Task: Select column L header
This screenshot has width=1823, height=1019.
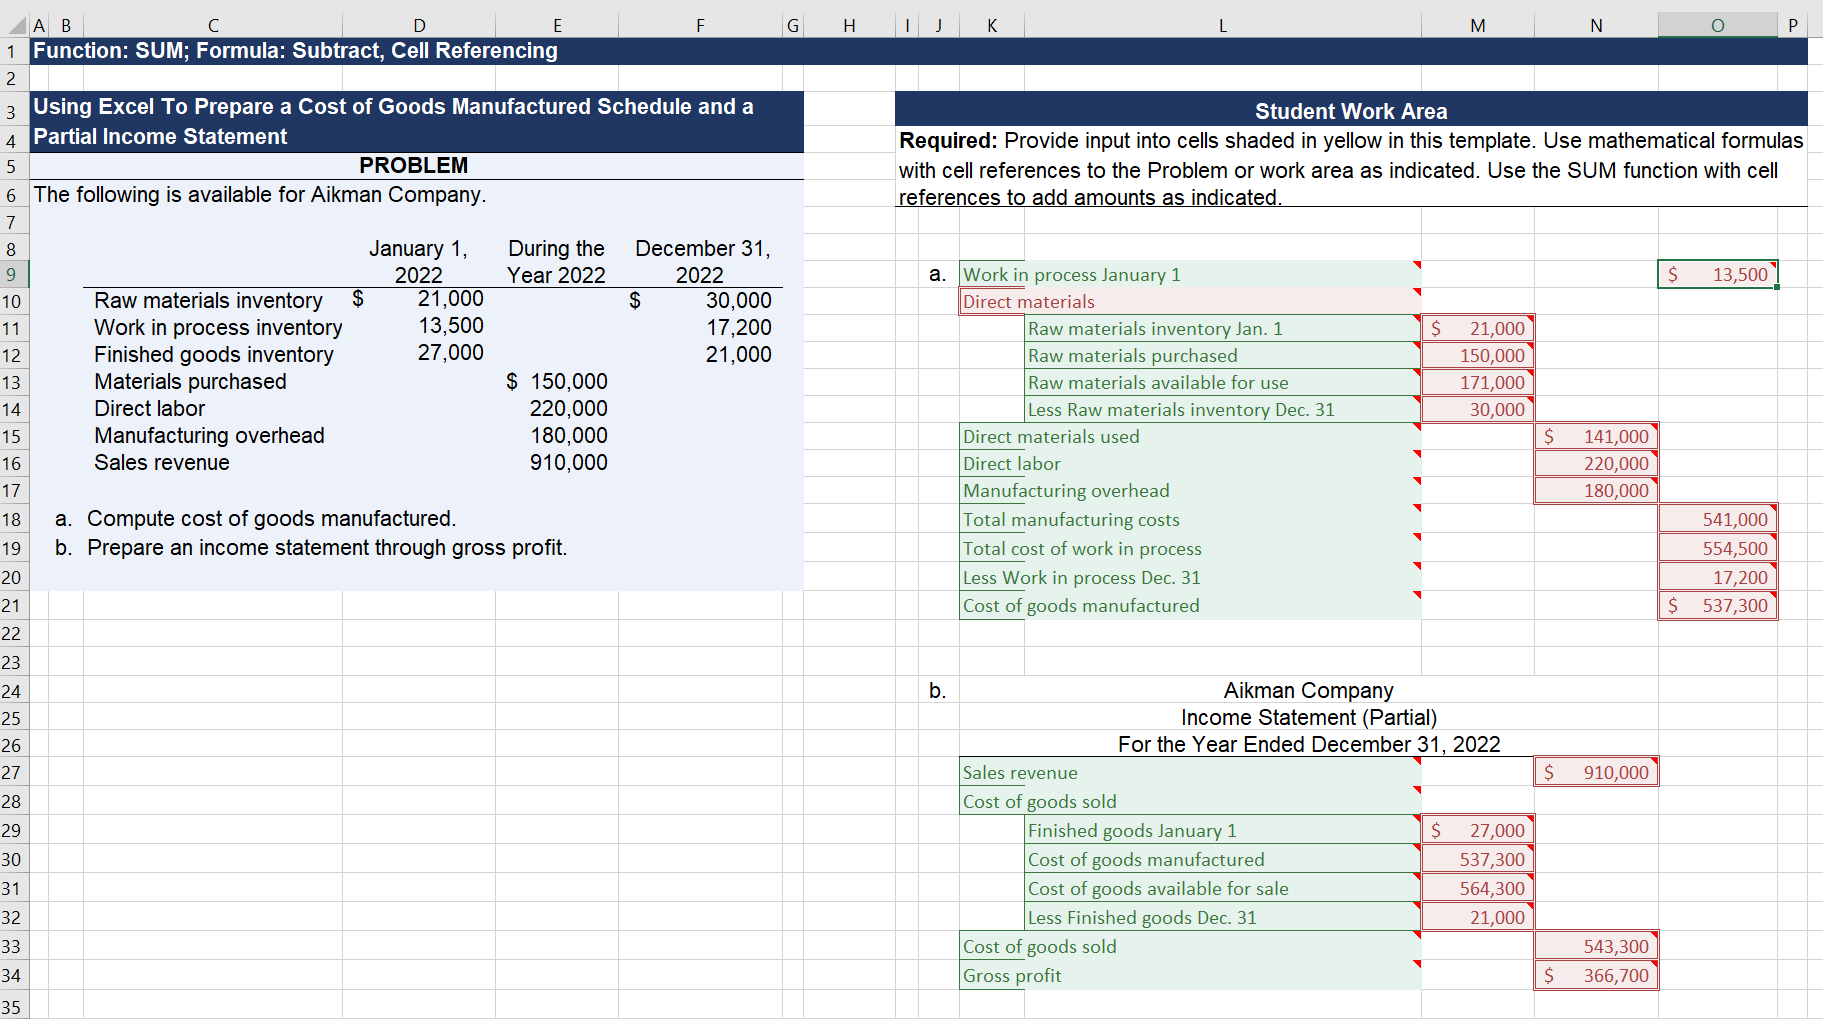Action: (1222, 25)
